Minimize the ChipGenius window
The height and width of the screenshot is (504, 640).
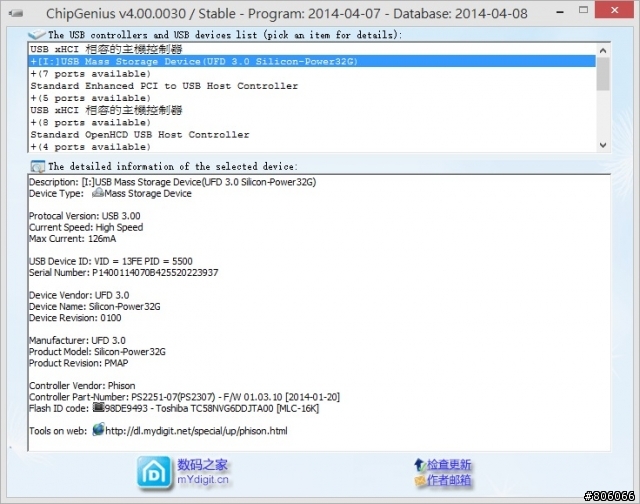click(x=560, y=12)
